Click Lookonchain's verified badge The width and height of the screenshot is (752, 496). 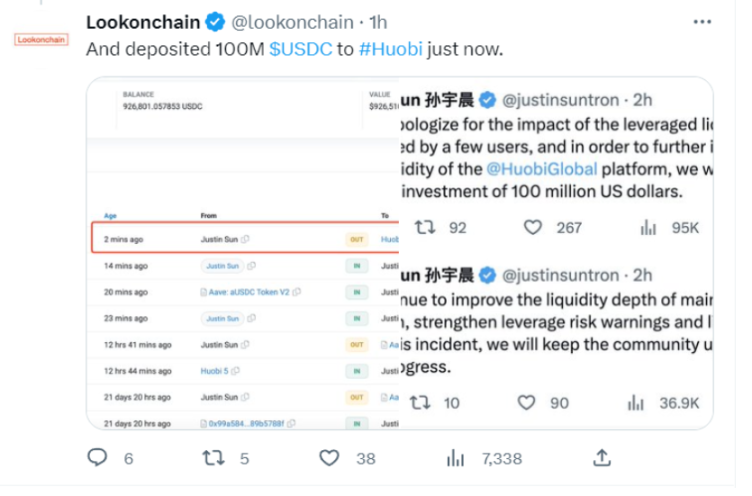[x=215, y=21]
